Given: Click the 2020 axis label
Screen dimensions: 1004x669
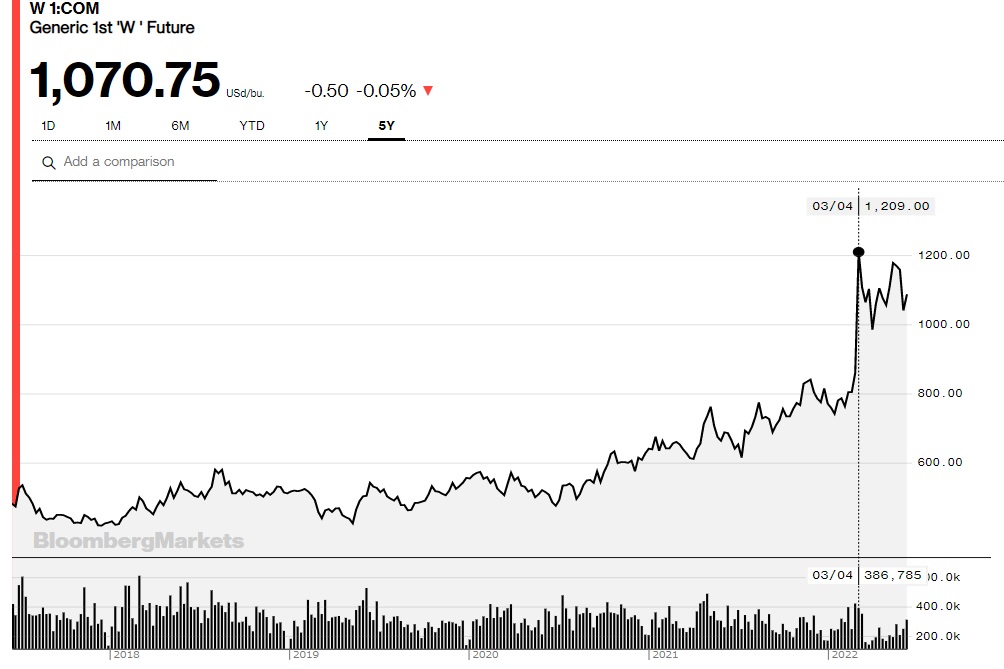Looking at the screenshot, I should coord(484,655).
